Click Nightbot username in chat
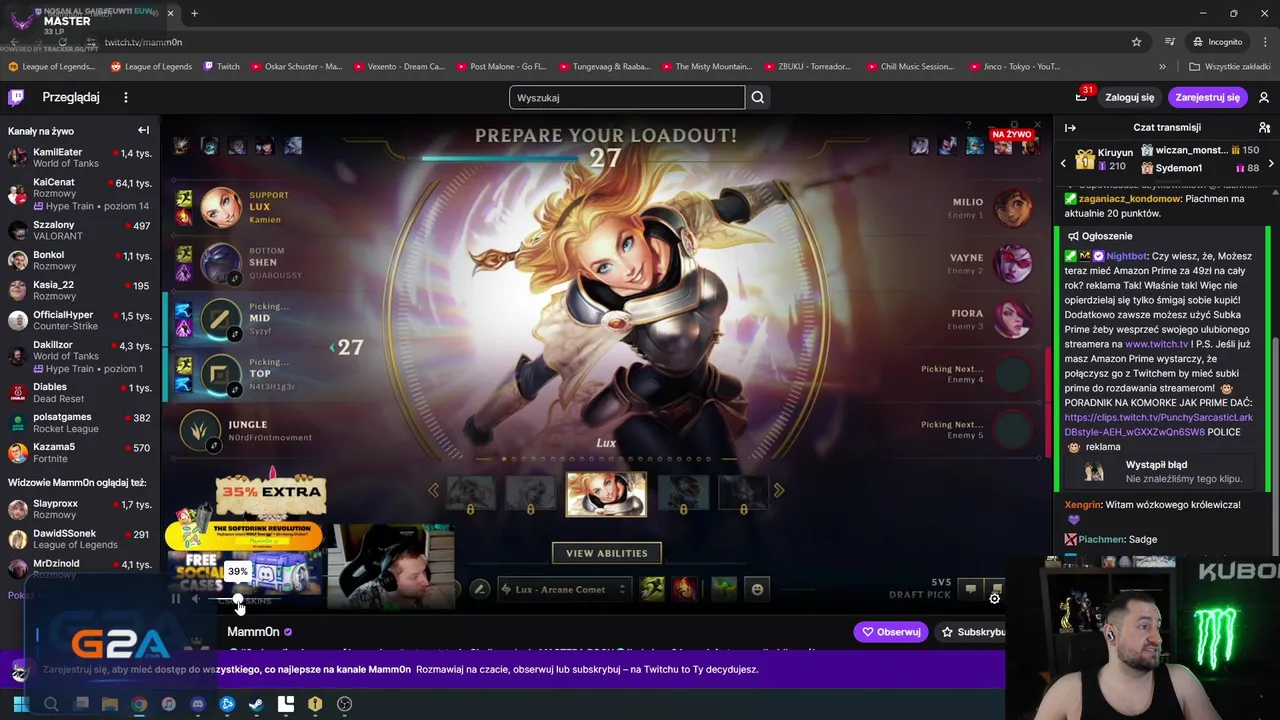 tap(1127, 256)
